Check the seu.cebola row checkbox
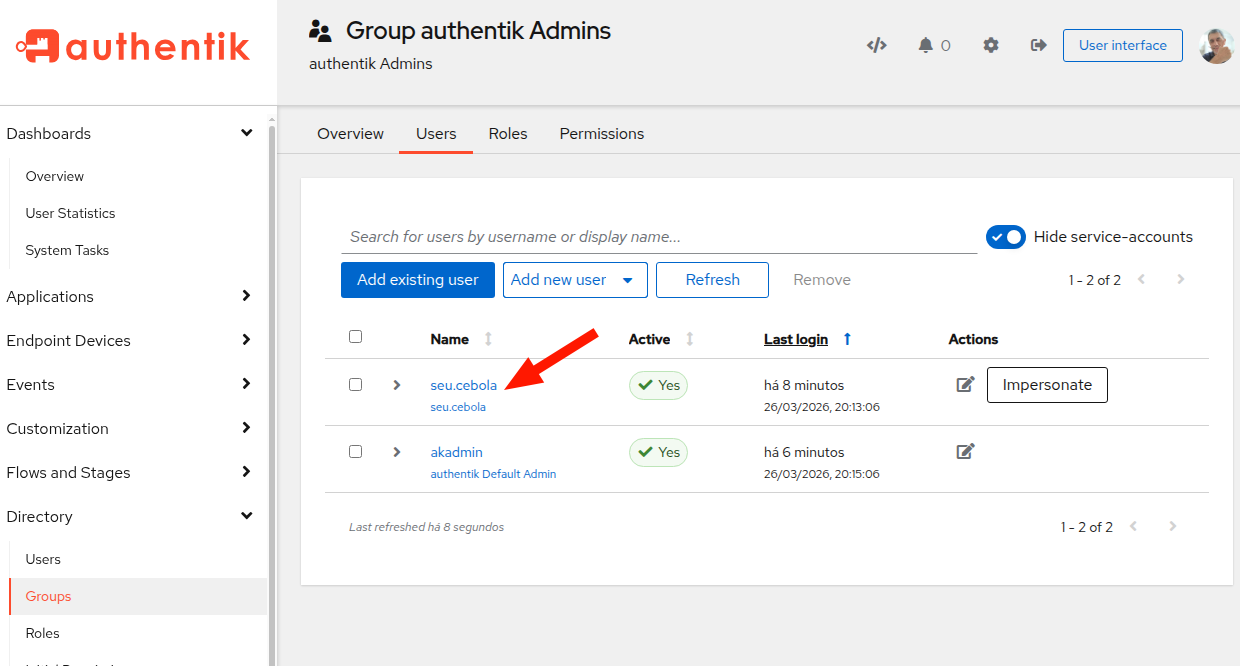 click(x=355, y=384)
